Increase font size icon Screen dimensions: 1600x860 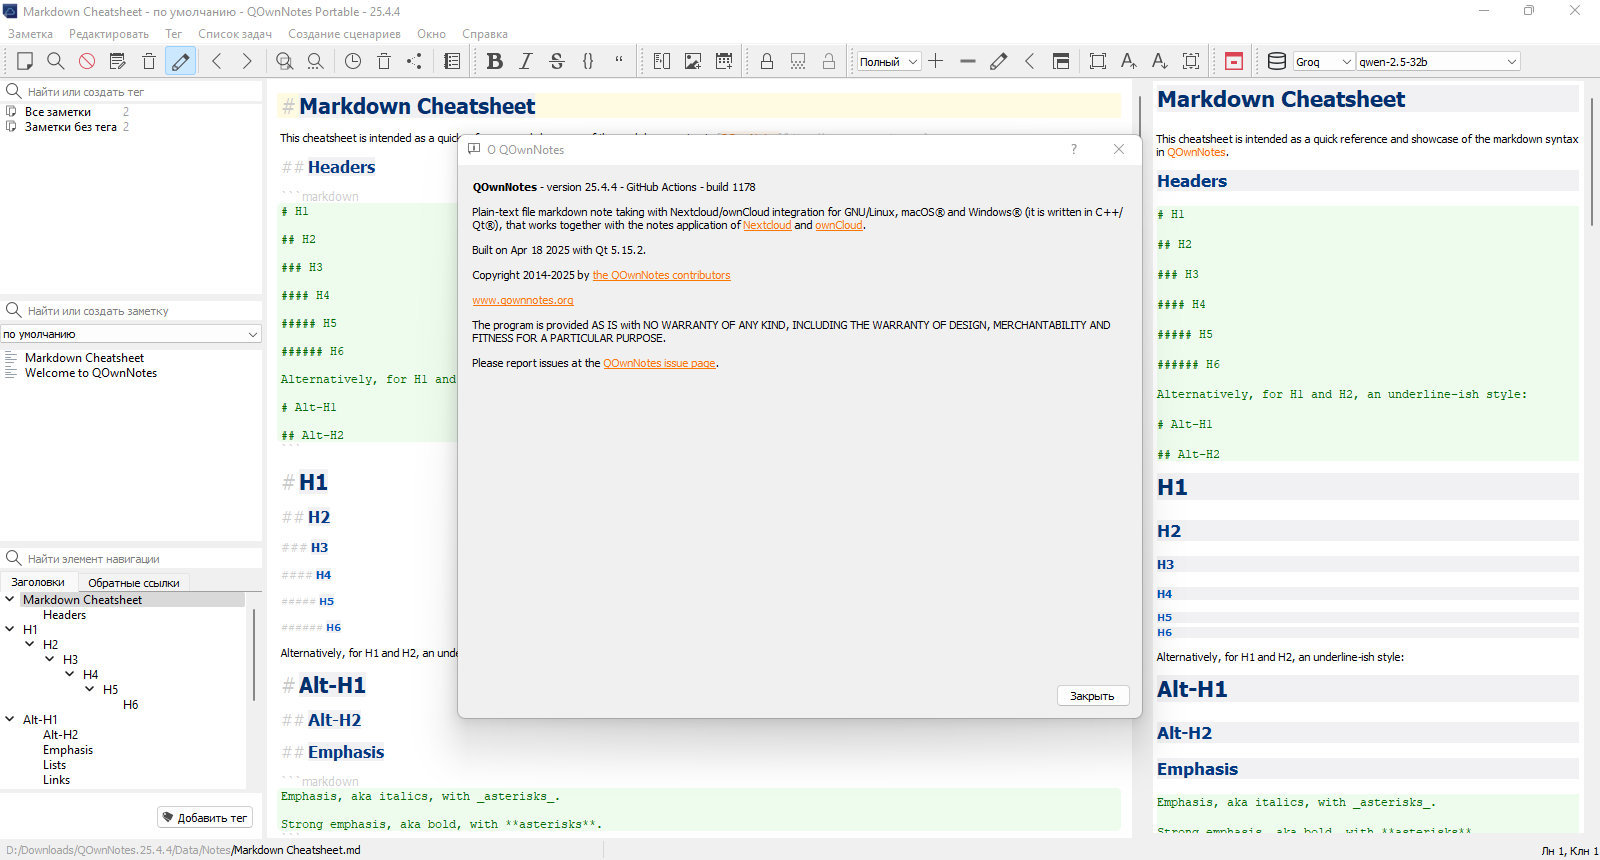click(x=1129, y=61)
